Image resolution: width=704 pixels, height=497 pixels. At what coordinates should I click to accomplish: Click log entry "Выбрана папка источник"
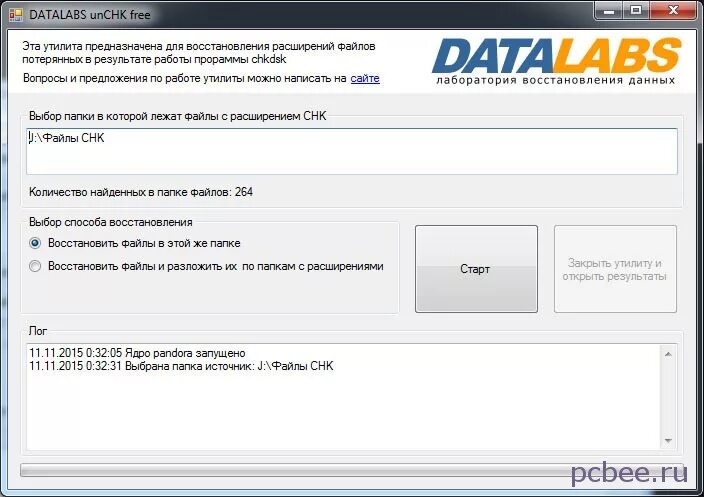[181, 366]
